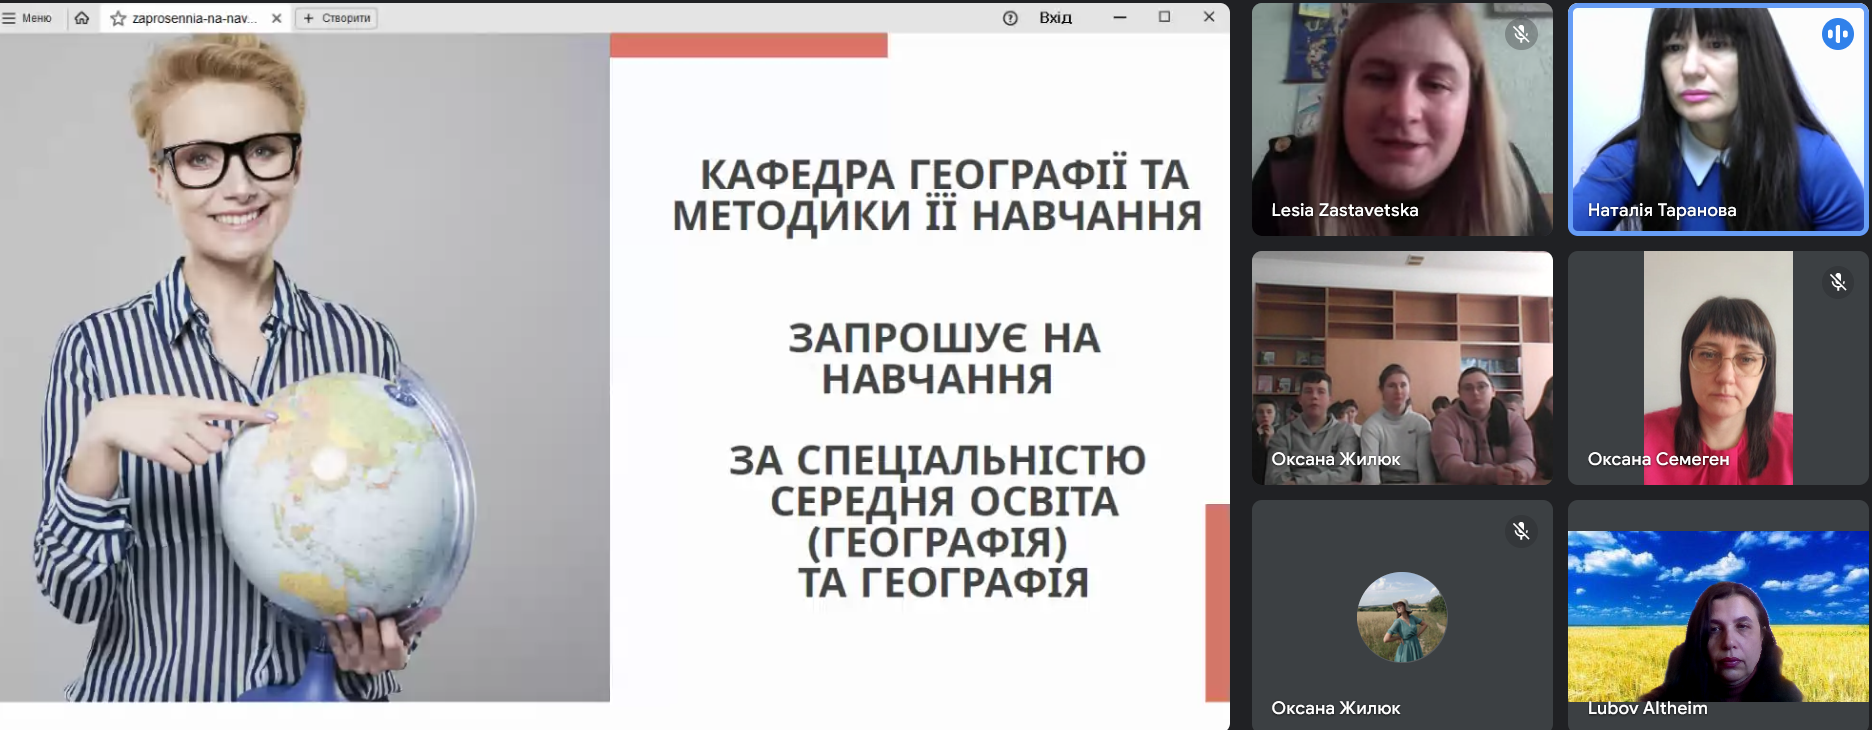This screenshot has height=730, width=1872.
Task: Click slide text ТА ГЕОГРАФІЯ
Action: coord(943,582)
